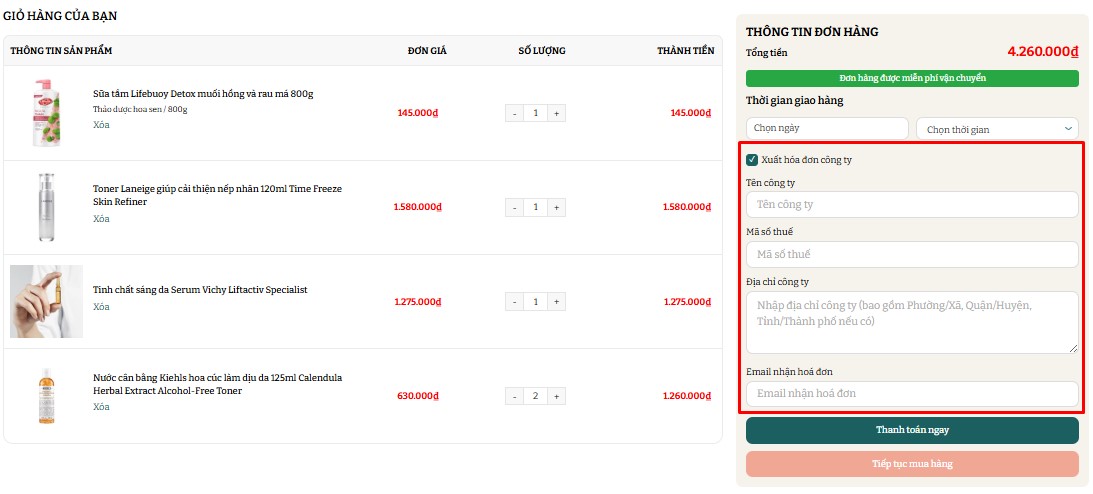Focus the 'Tên công ty' input field
1093x494 pixels.
912,204
